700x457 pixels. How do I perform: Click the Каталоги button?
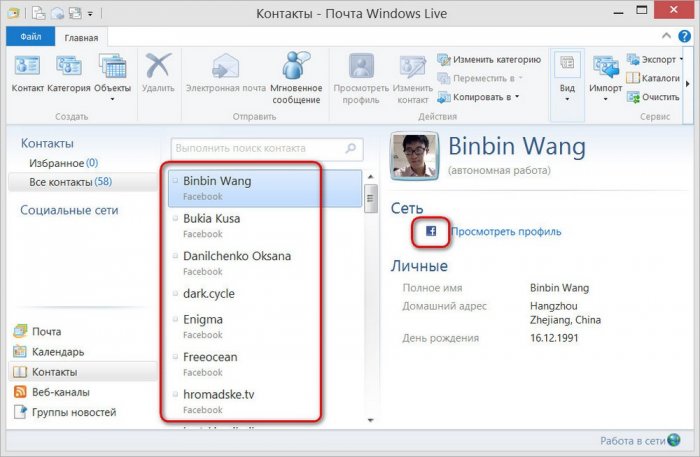[653, 78]
